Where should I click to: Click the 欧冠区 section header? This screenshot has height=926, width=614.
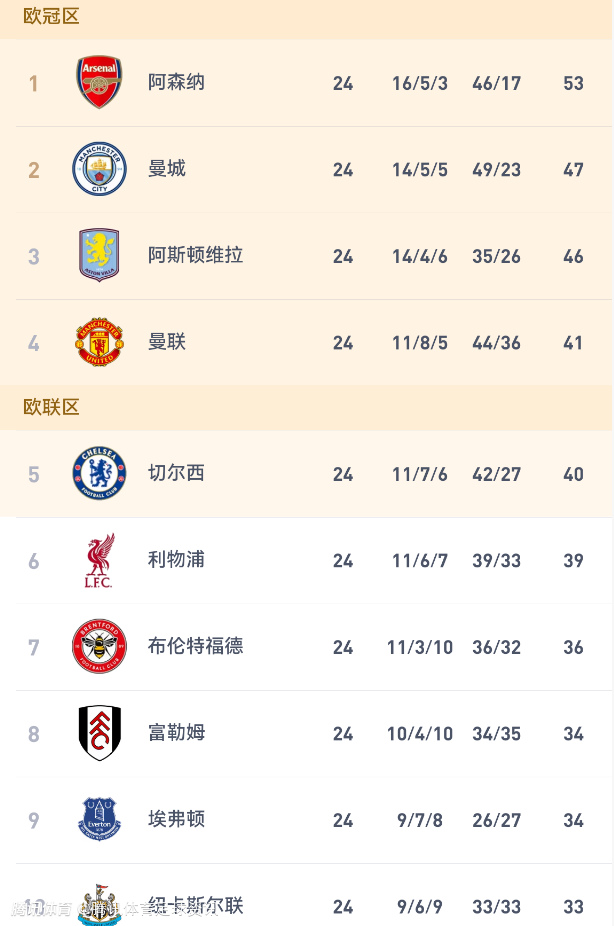coord(51,17)
